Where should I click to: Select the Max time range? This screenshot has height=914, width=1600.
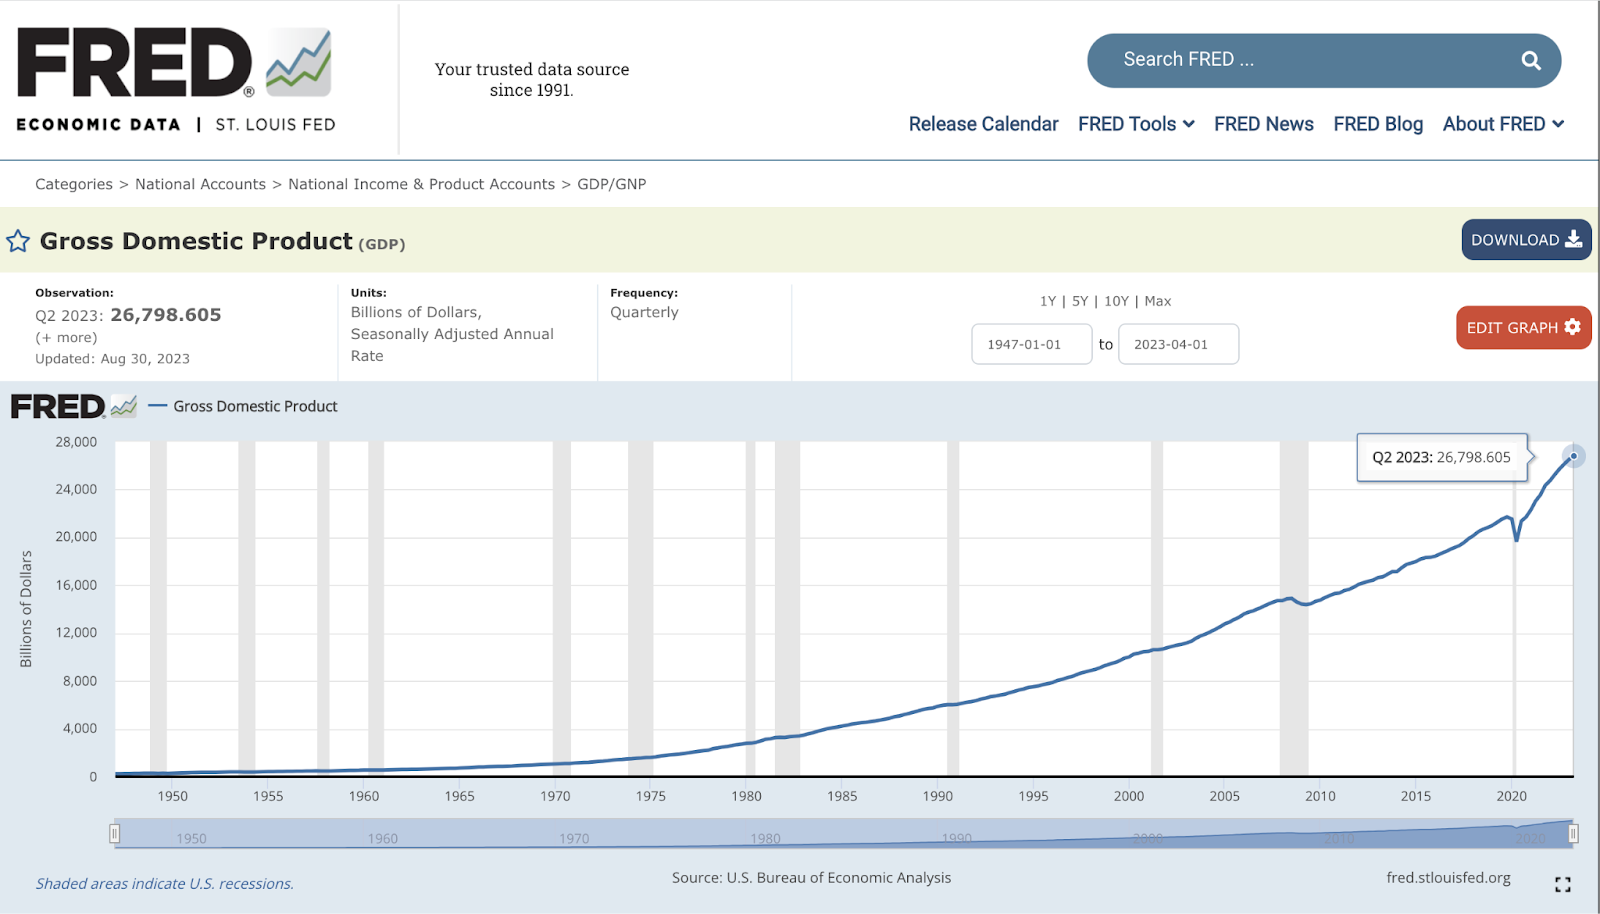tap(1158, 301)
